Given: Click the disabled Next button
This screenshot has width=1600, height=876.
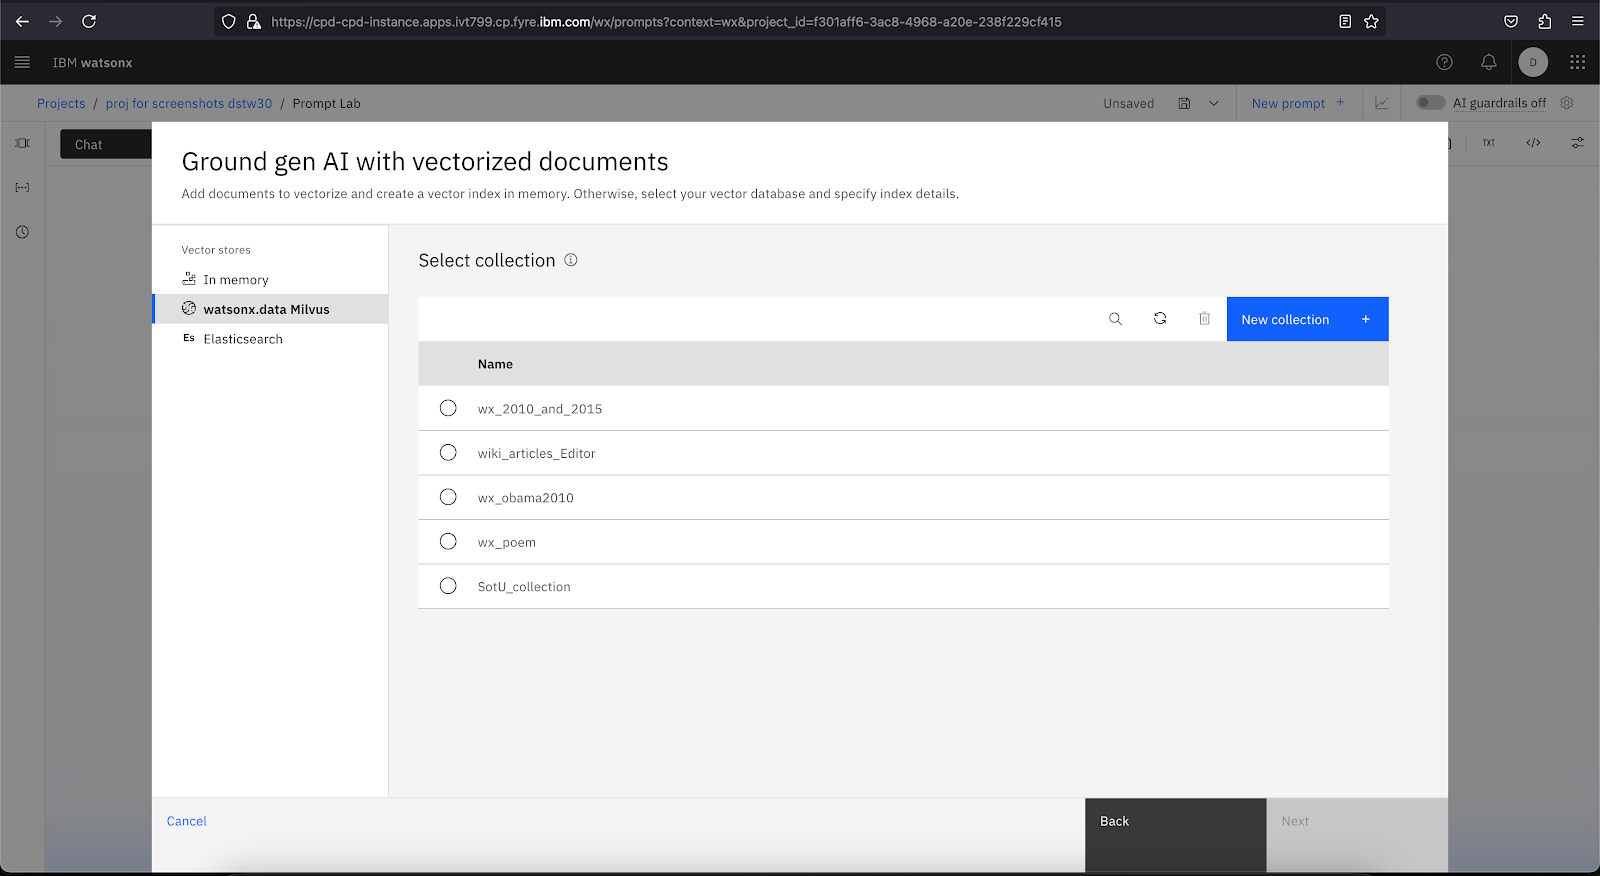Looking at the screenshot, I should pos(1357,835).
